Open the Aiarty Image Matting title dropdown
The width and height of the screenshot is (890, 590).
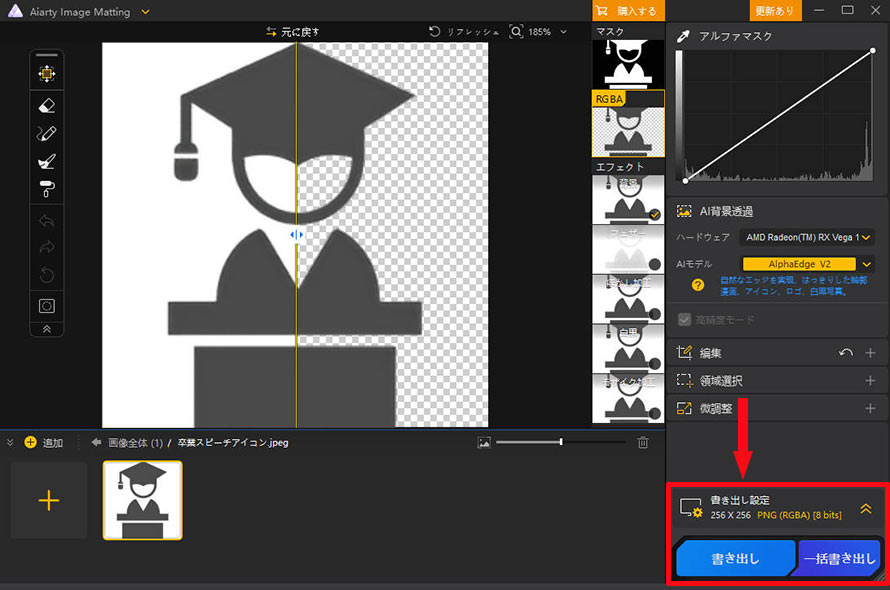coord(145,11)
